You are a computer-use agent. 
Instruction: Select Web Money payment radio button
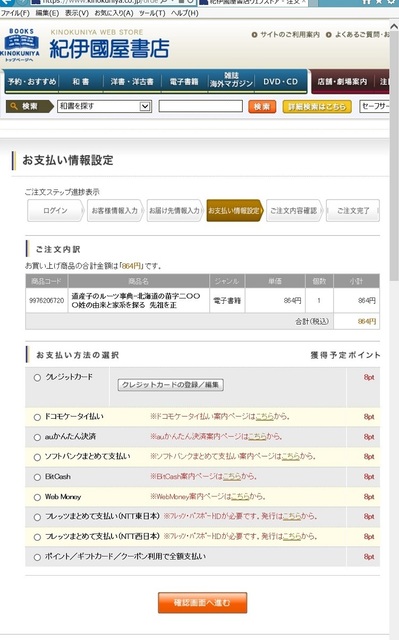pyautogui.click(x=37, y=498)
